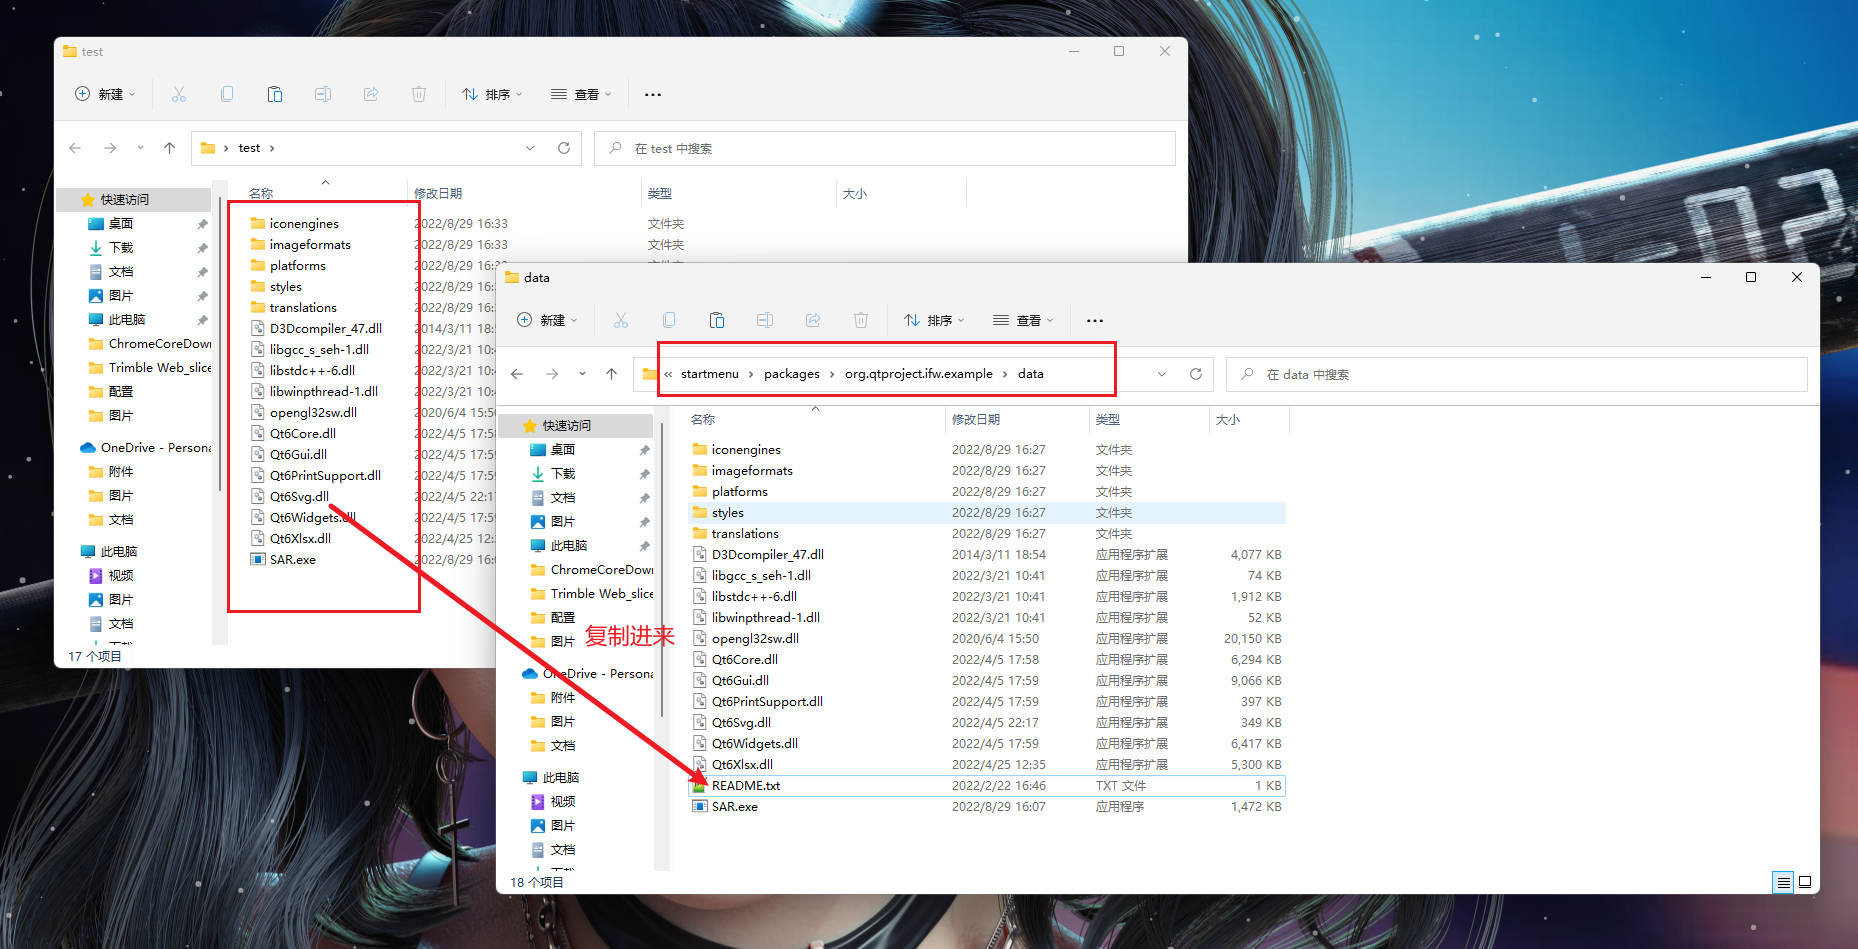Click the share icon in test window toolbar

pyautogui.click(x=371, y=94)
